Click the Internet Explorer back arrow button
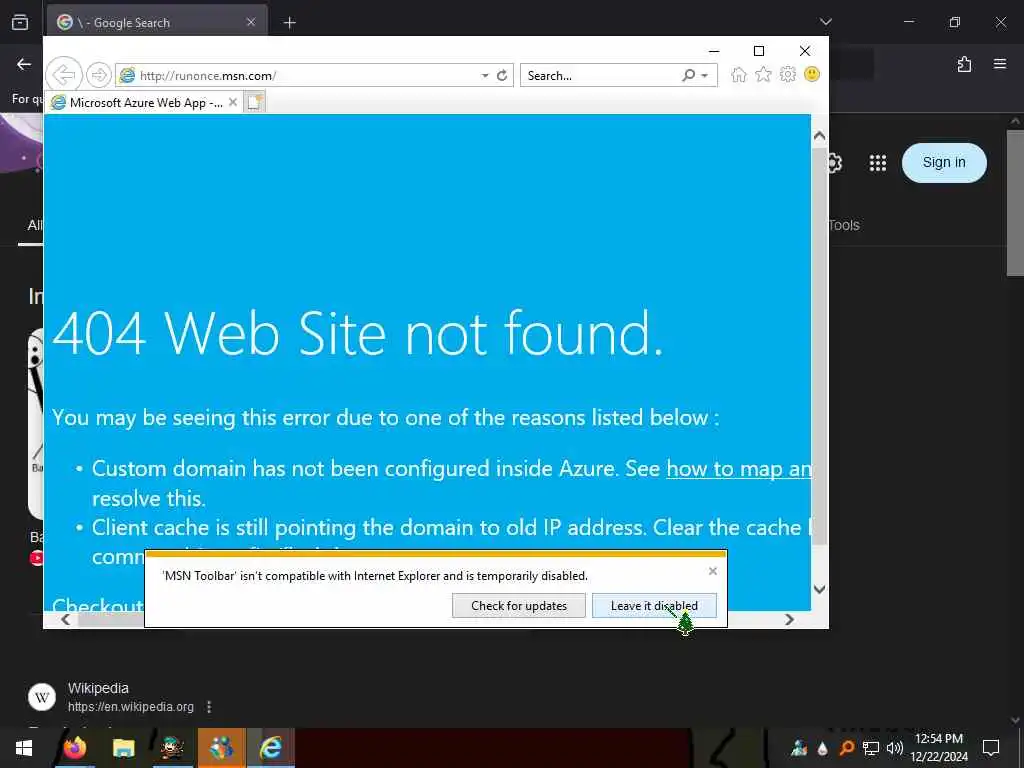The width and height of the screenshot is (1024, 768). [64, 75]
